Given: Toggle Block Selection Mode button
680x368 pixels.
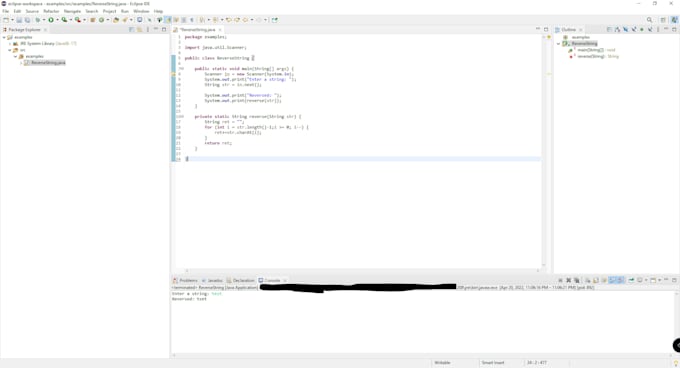Looking at the screenshot, I should tap(184, 20).
